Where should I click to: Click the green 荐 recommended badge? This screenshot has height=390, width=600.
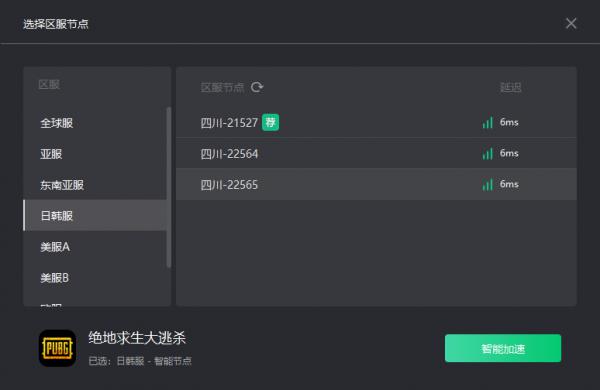[271, 122]
